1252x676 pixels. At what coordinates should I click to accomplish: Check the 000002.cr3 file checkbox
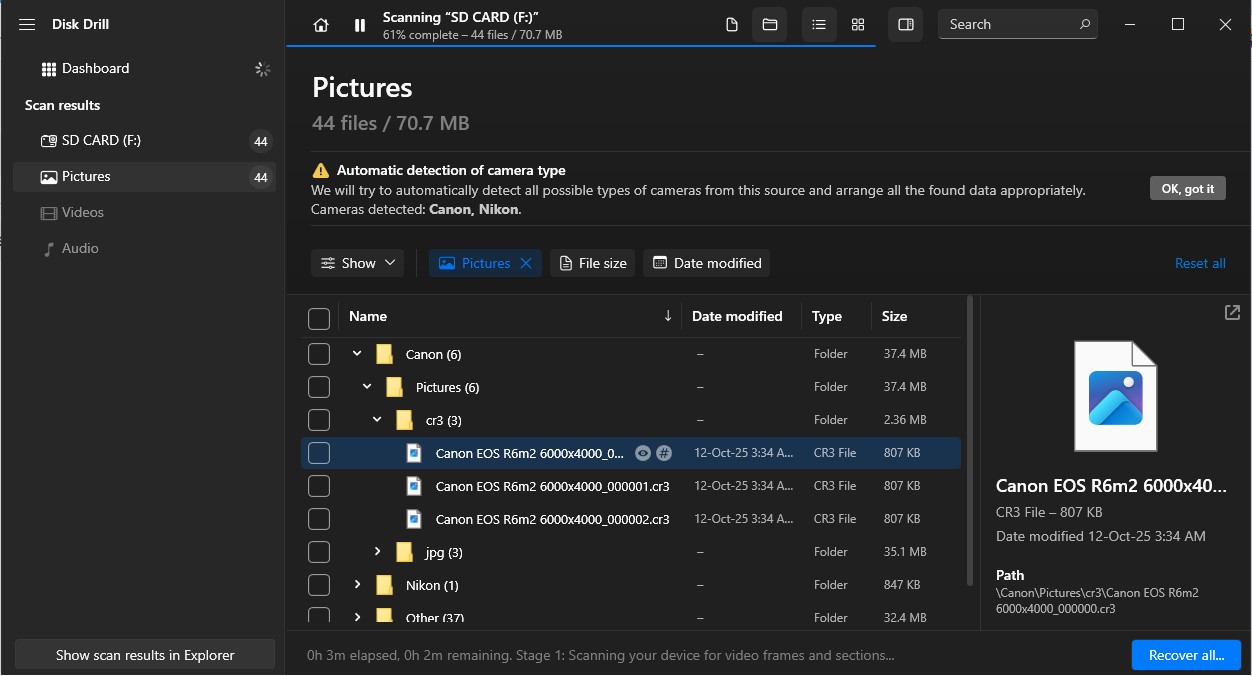pyautogui.click(x=319, y=519)
